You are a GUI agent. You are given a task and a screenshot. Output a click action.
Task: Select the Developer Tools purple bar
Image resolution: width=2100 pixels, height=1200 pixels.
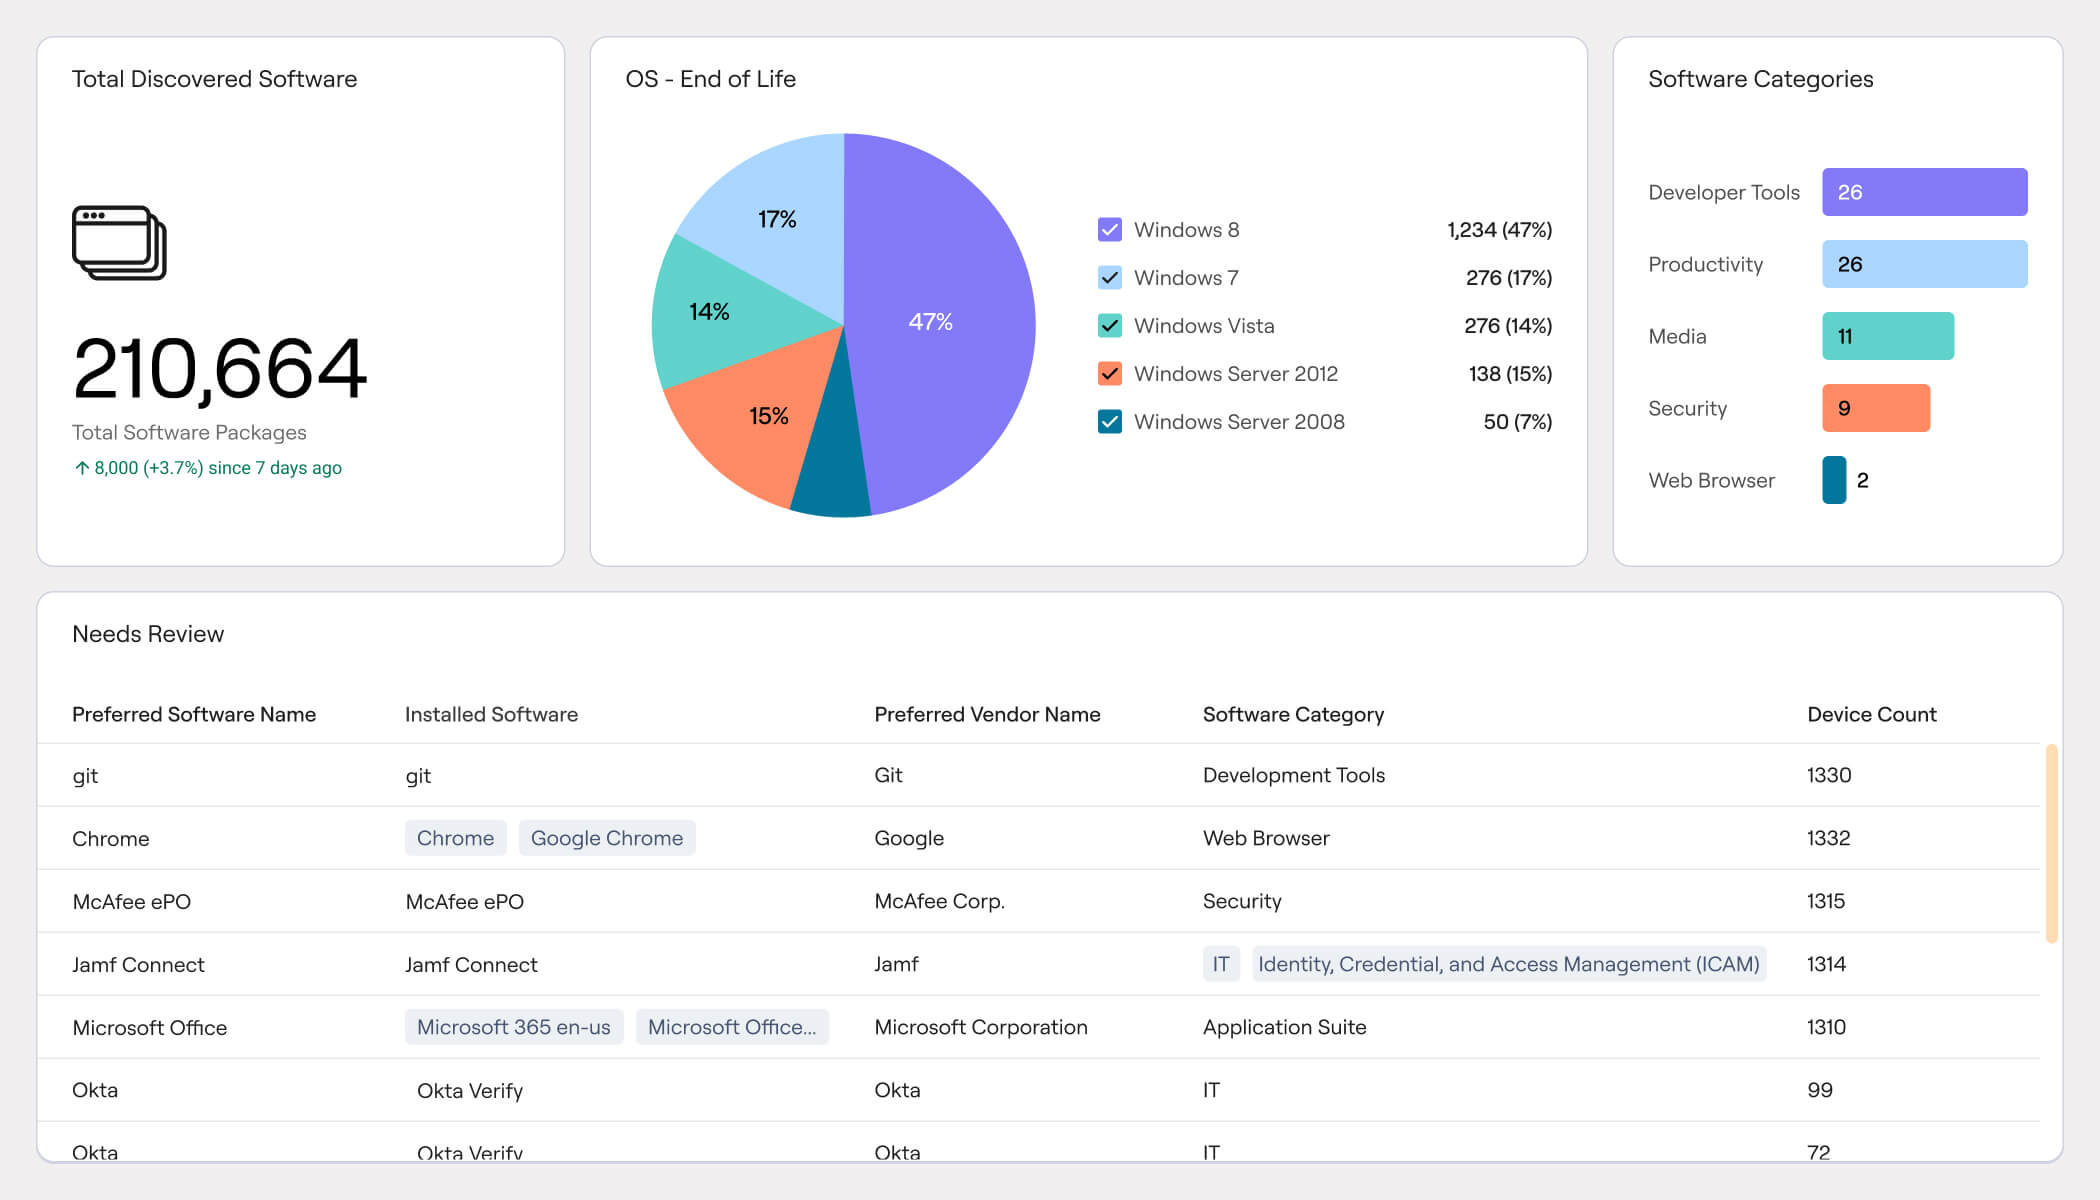point(1924,192)
